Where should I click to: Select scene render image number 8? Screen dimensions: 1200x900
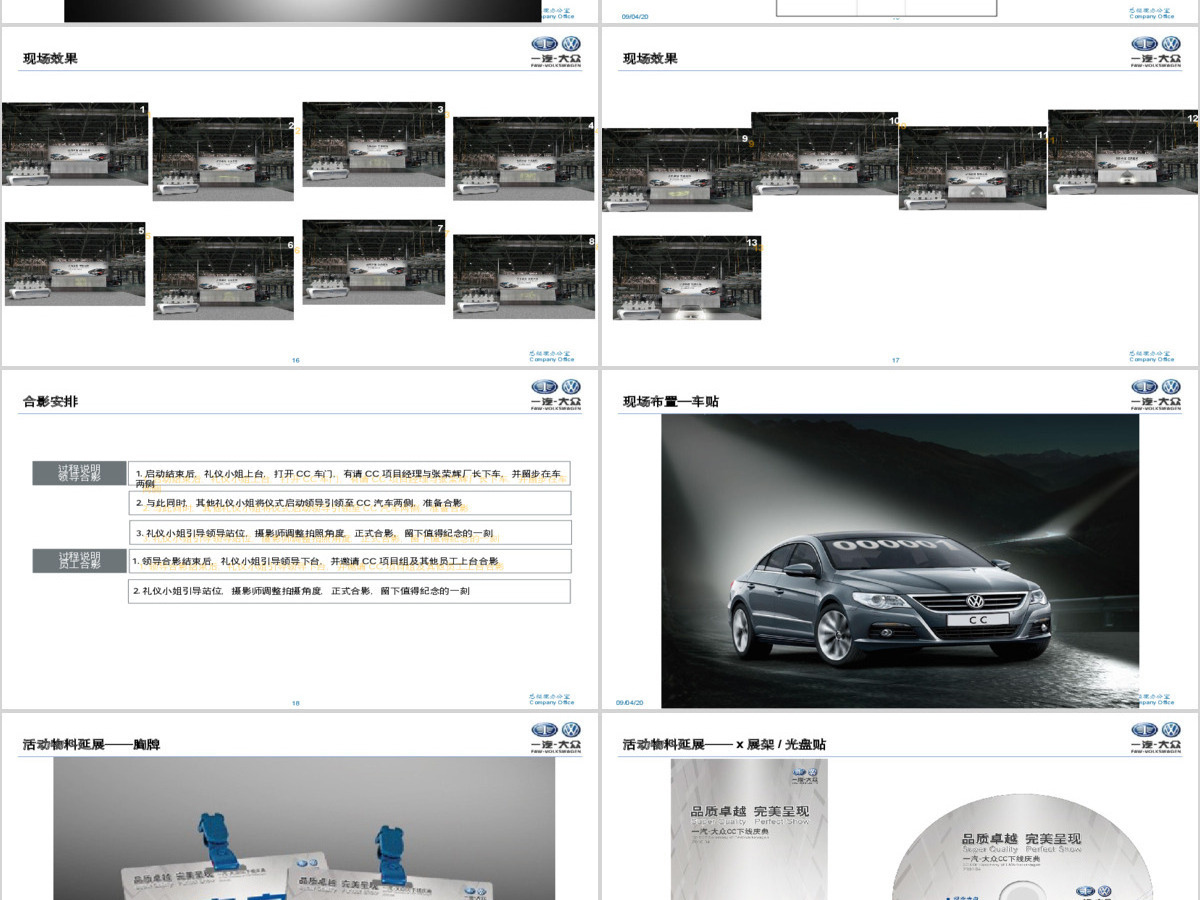click(x=524, y=276)
